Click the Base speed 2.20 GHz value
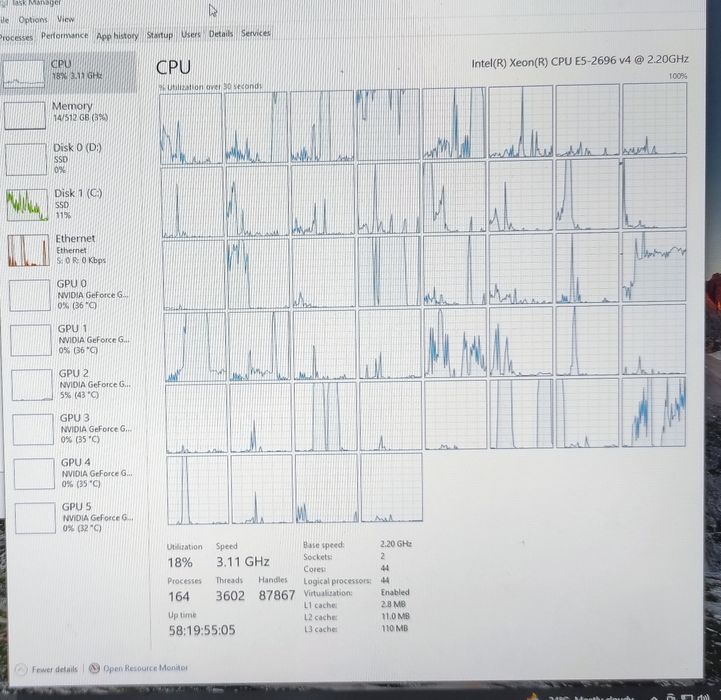Viewport: 721px width, 700px height. click(x=395, y=544)
